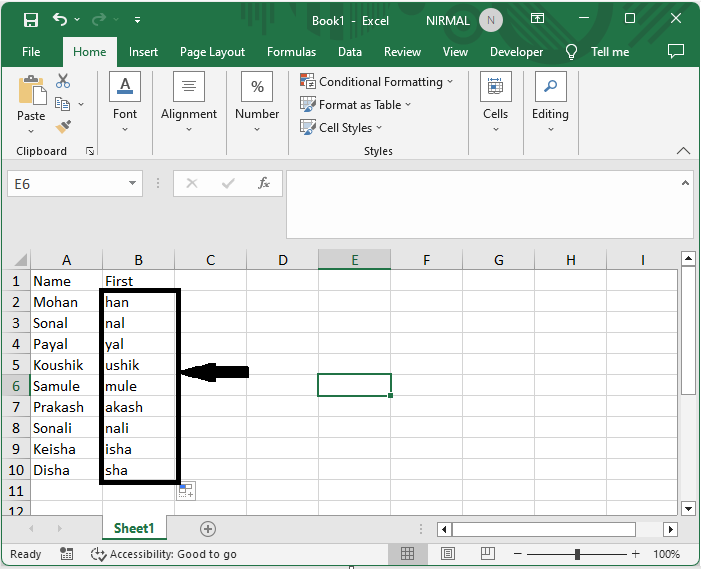Screen dimensions: 701x569
Task: Open the Copy dropdown arrow
Action: [81, 104]
